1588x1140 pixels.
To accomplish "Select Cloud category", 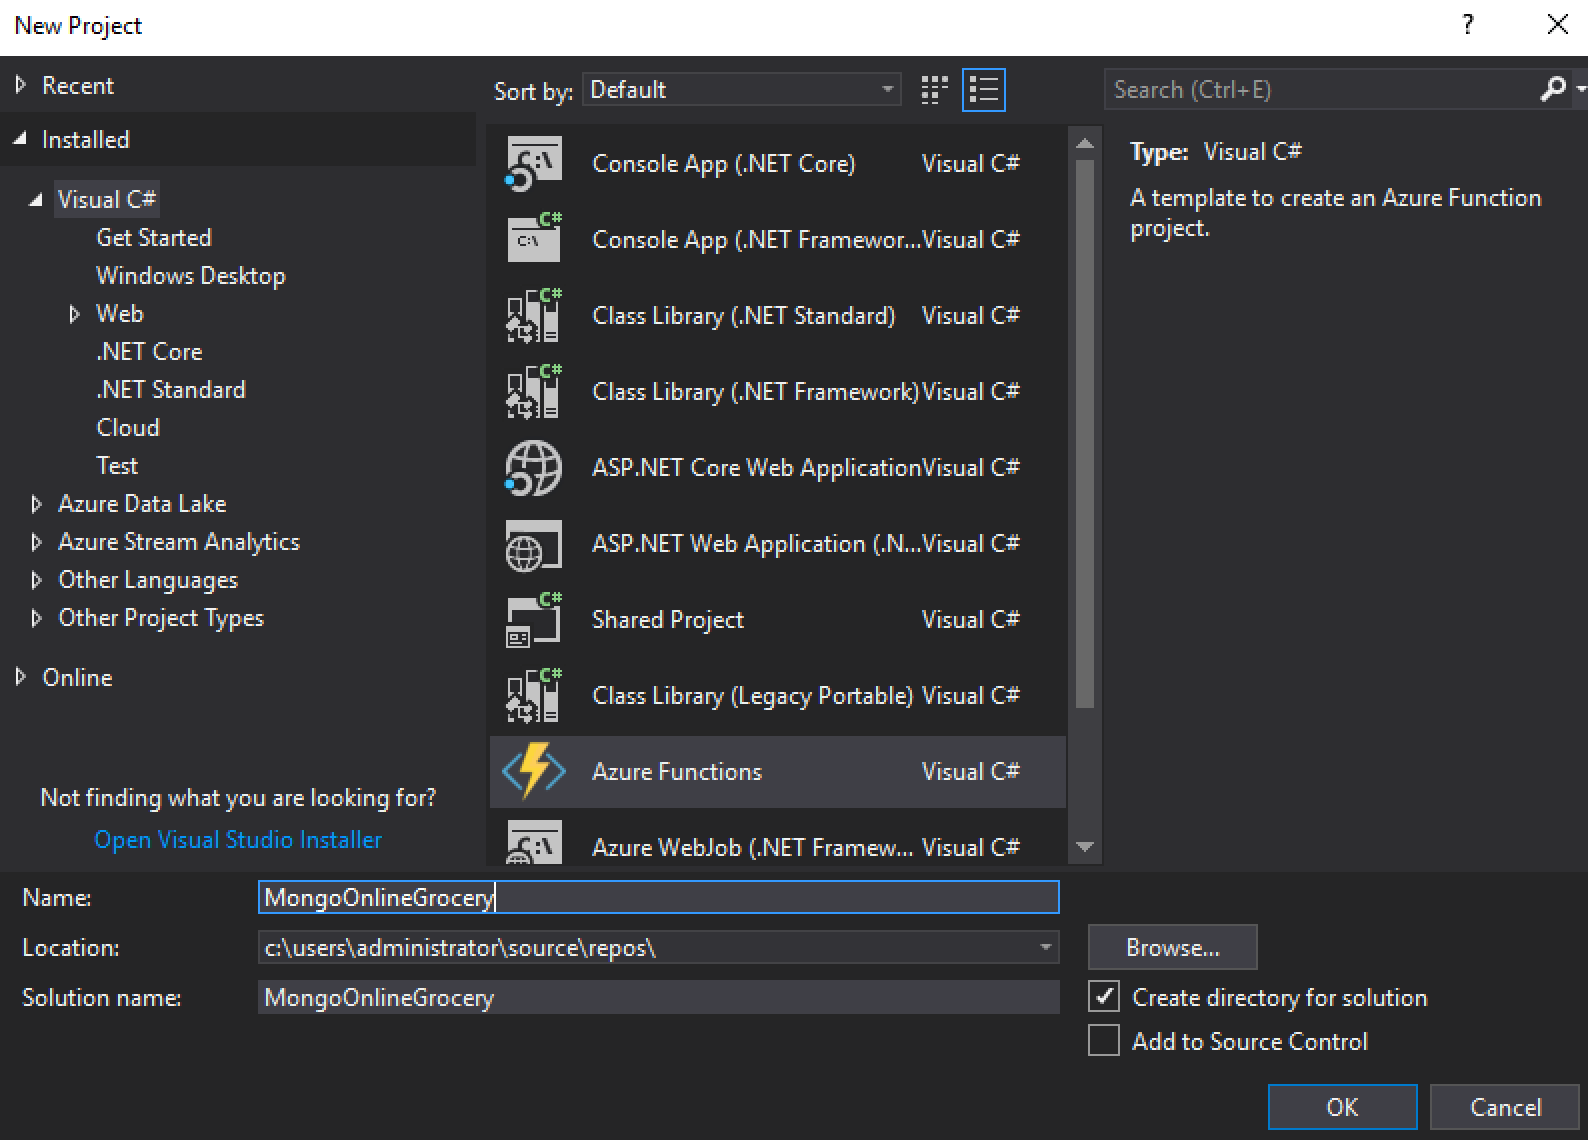I will pyautogui.click(x=128, y=428).
